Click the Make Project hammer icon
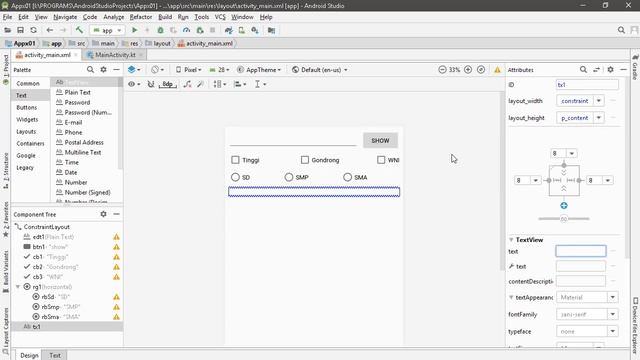 (79, 30)
